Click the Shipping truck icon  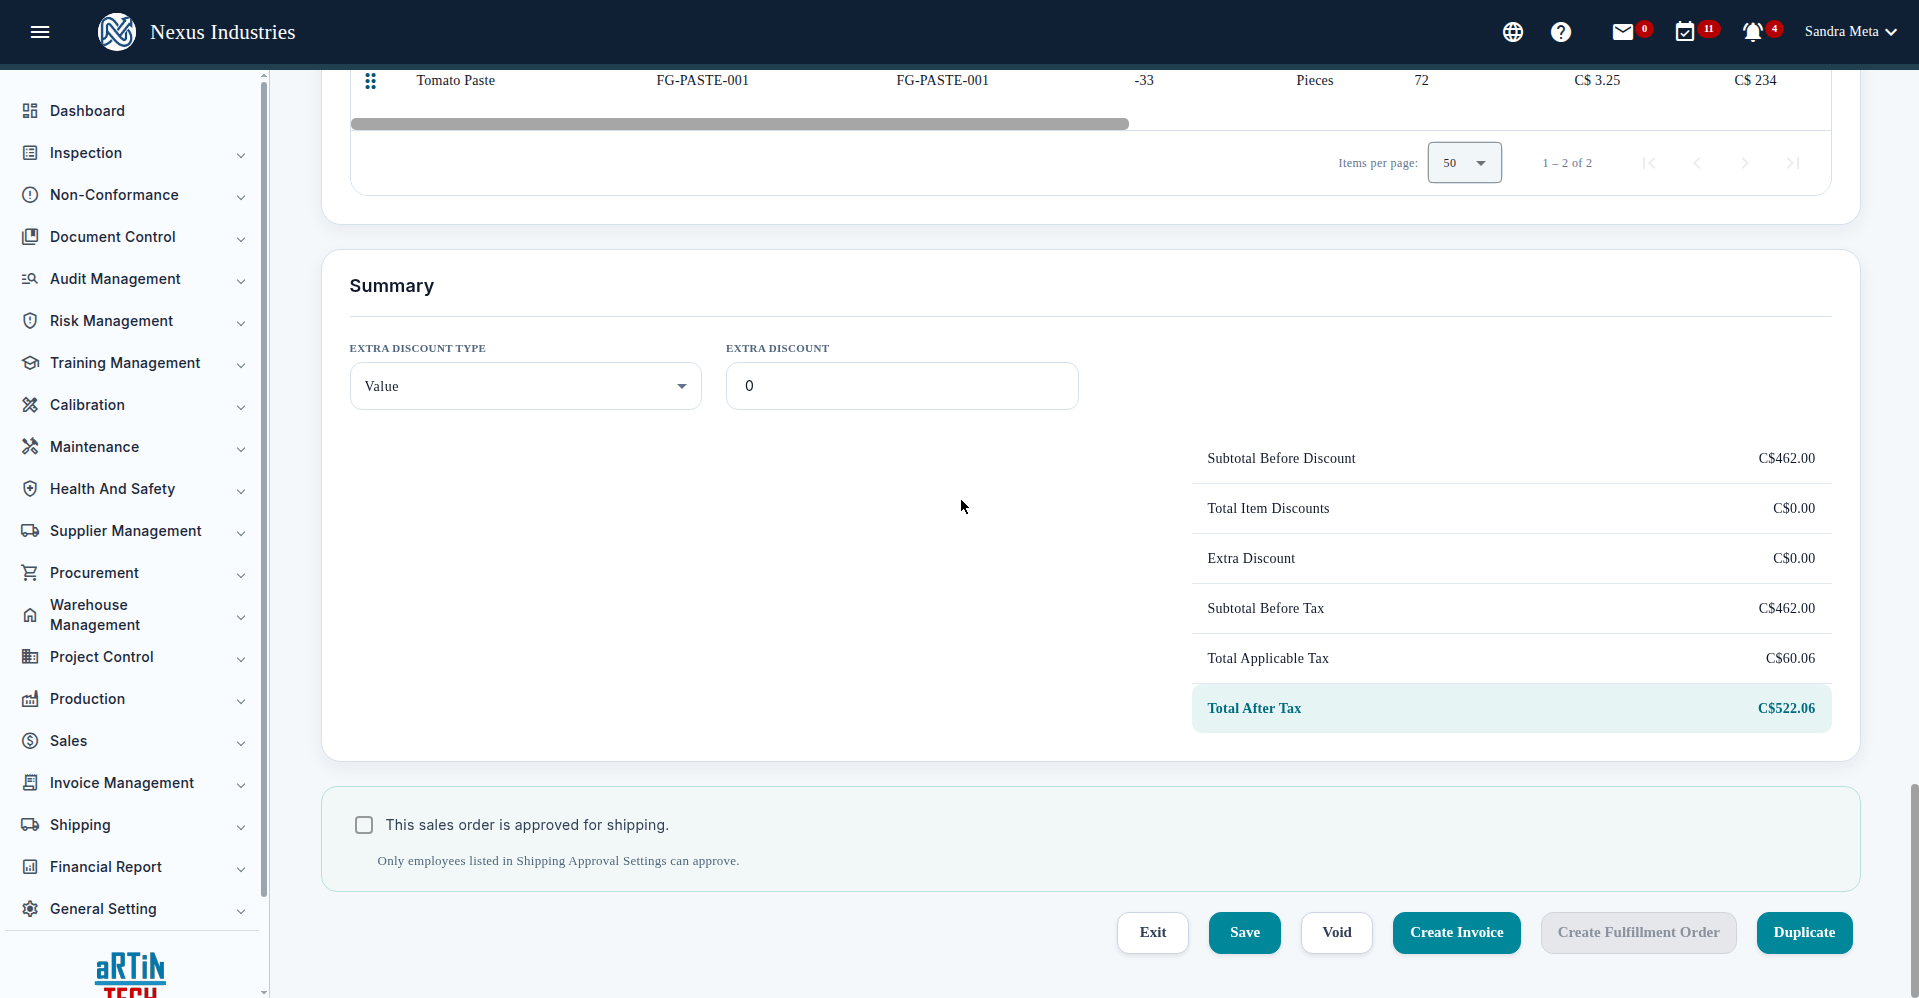point(30,825)
